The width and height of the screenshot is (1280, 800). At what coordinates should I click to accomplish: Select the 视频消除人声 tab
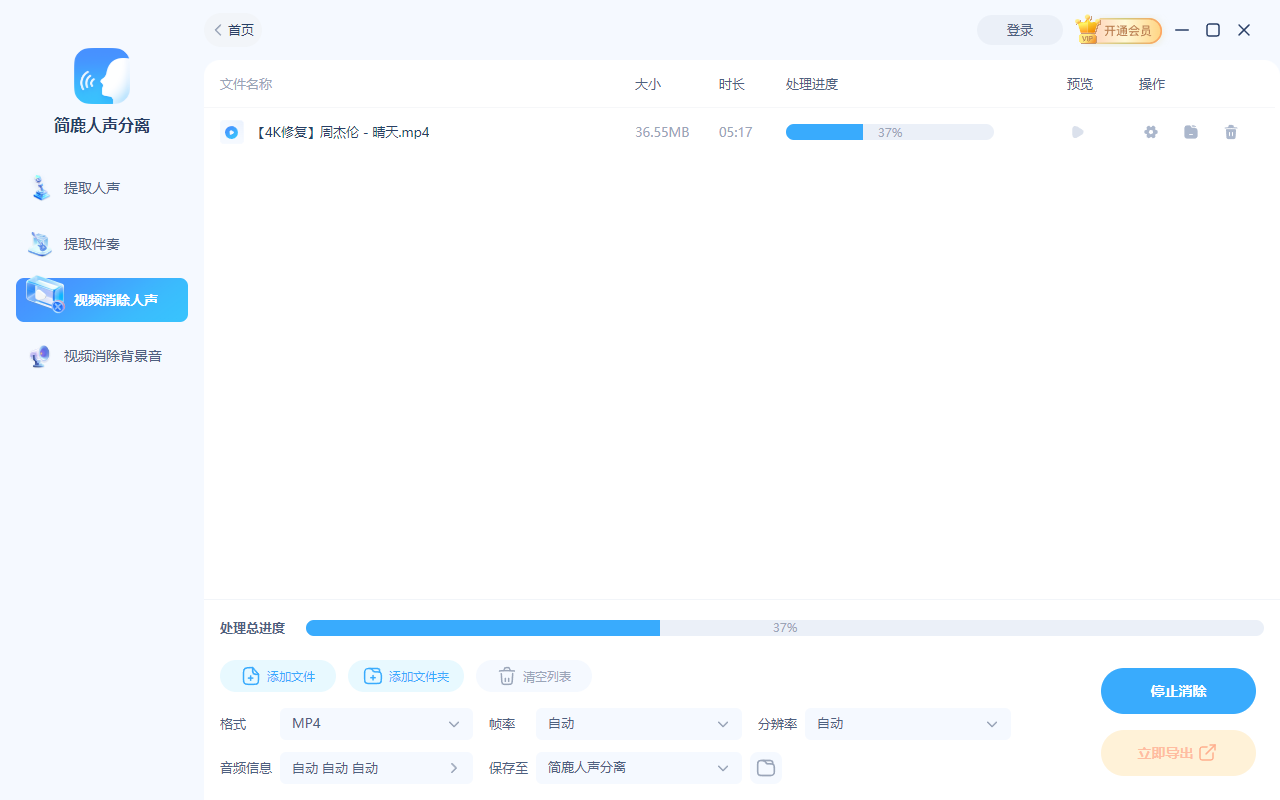pyautogui.click(x=101, y=299)
